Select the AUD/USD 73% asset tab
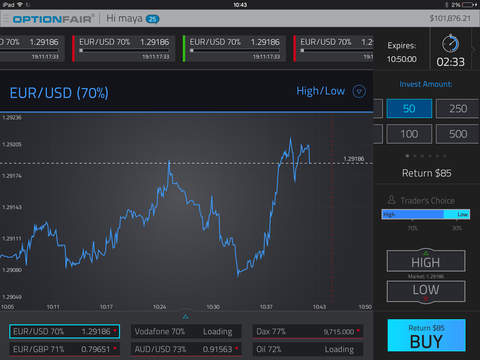Viewport: 480px width, 360px height. click(186, 349)
